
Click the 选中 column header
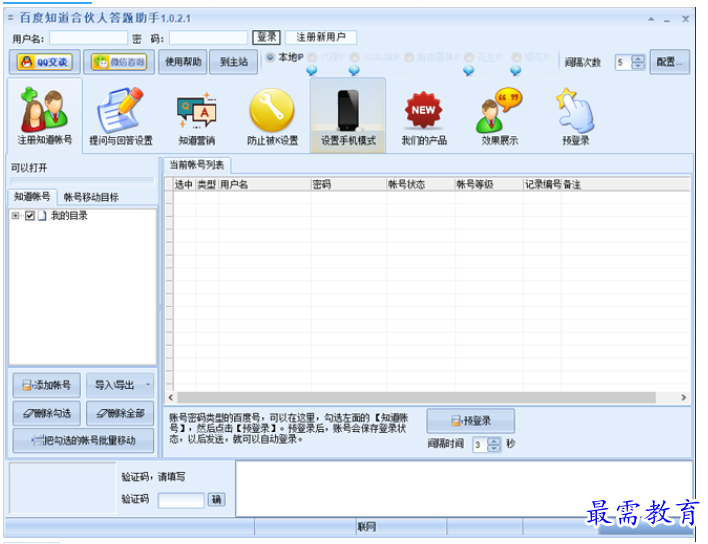tap(184, 185)
